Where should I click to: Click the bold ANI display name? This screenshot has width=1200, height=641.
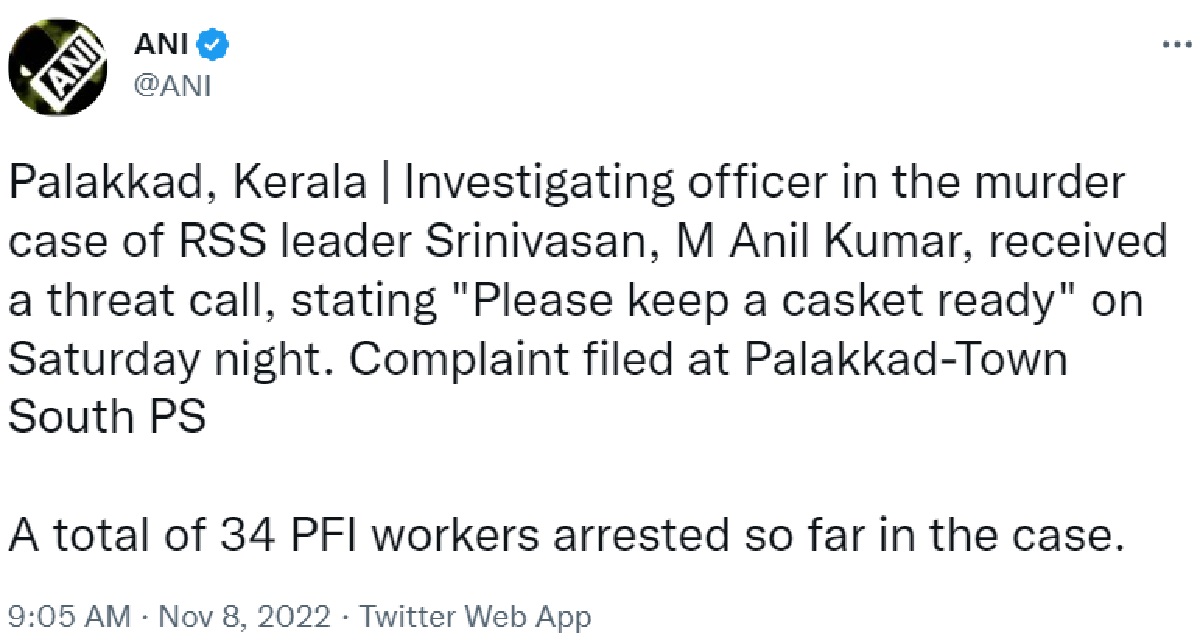point(164,46)
